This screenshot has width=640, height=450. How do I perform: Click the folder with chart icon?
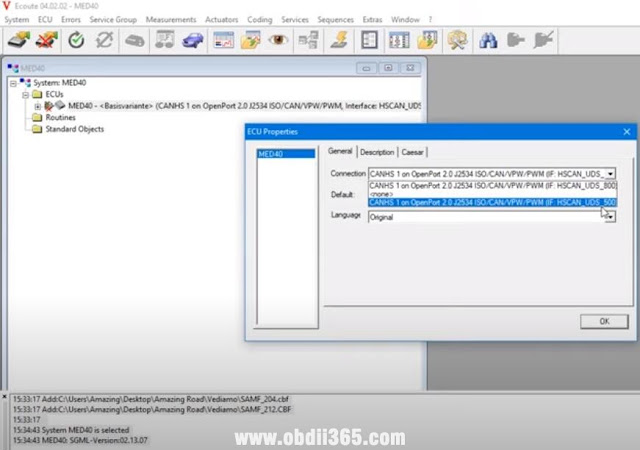click(x=251, y=40)
